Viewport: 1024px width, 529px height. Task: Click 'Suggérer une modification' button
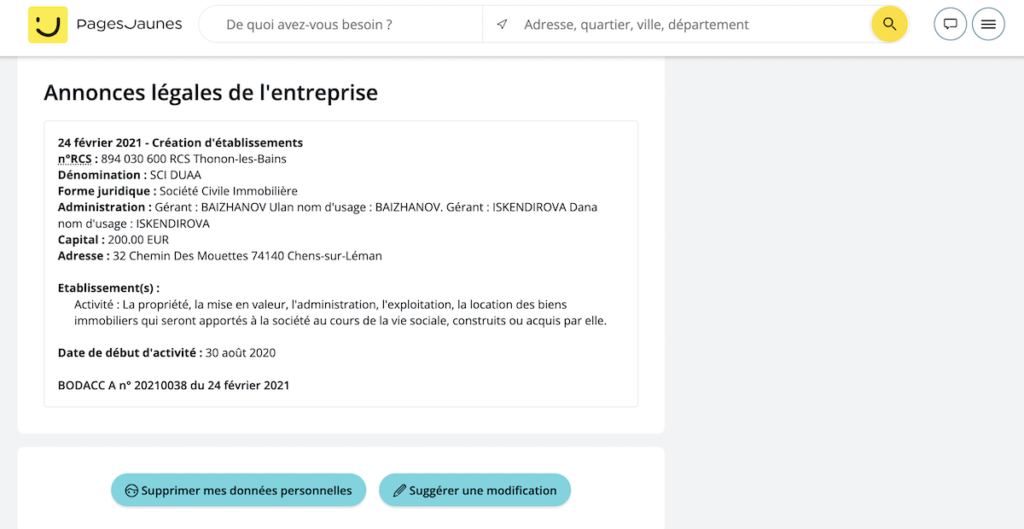pyautogui.click(x=474, y=490)
